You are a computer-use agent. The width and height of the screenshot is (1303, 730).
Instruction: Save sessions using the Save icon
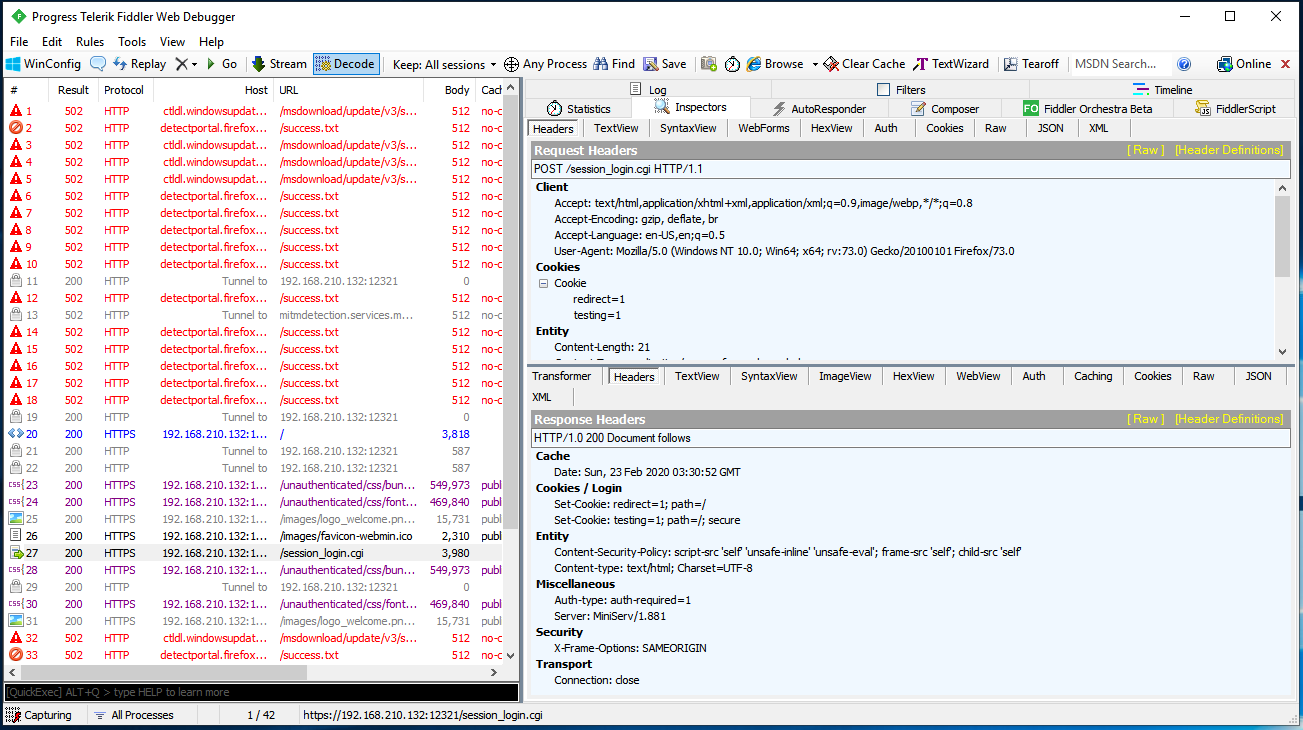[665, 64]
